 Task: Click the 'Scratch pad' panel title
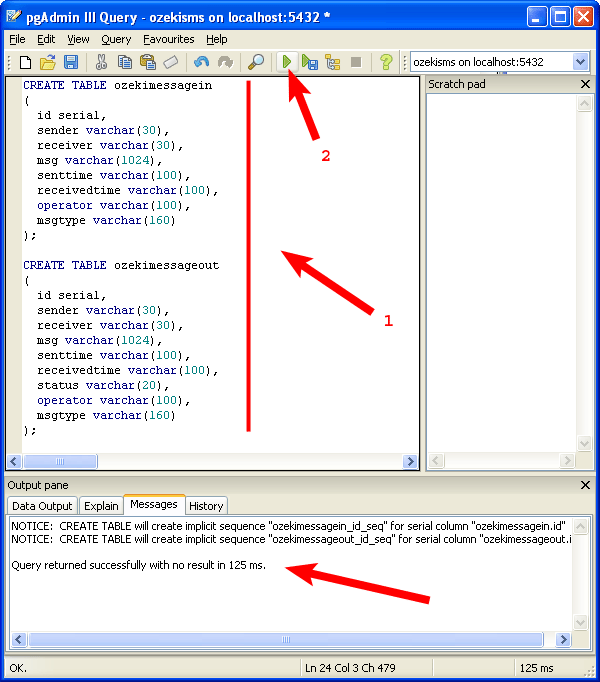coord(457,84)
